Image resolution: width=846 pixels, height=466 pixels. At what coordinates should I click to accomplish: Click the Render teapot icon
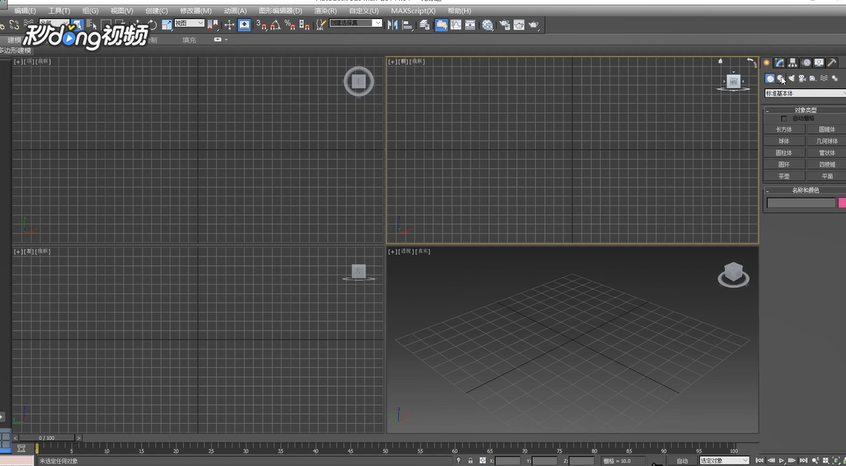534,25
